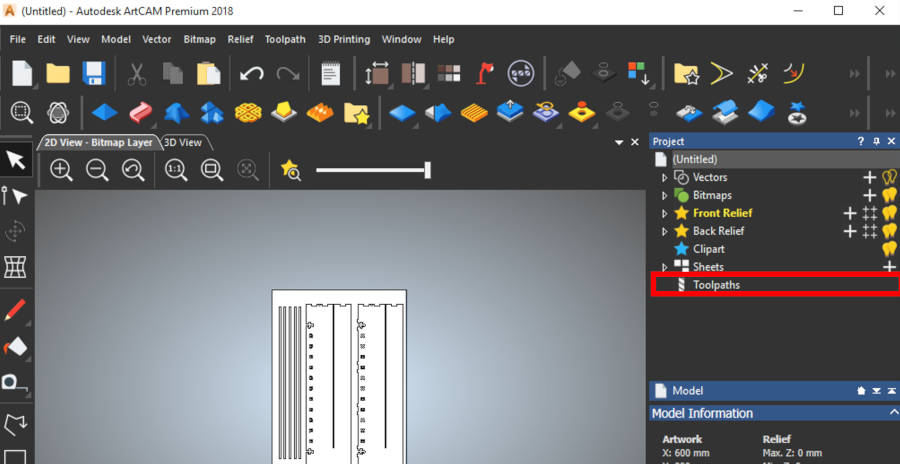
Task: Click the favorites folder star icon in top toolbar
Action: 686,74
